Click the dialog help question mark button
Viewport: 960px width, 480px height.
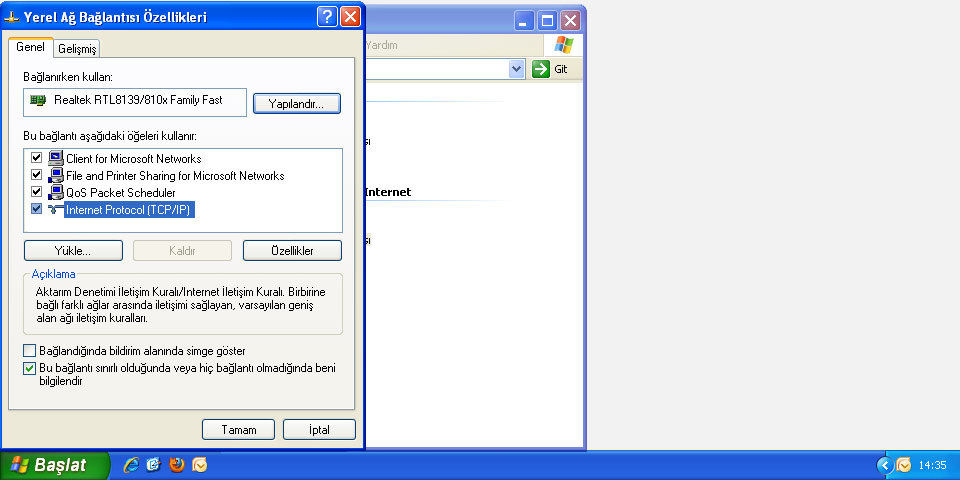click(328, 17)
